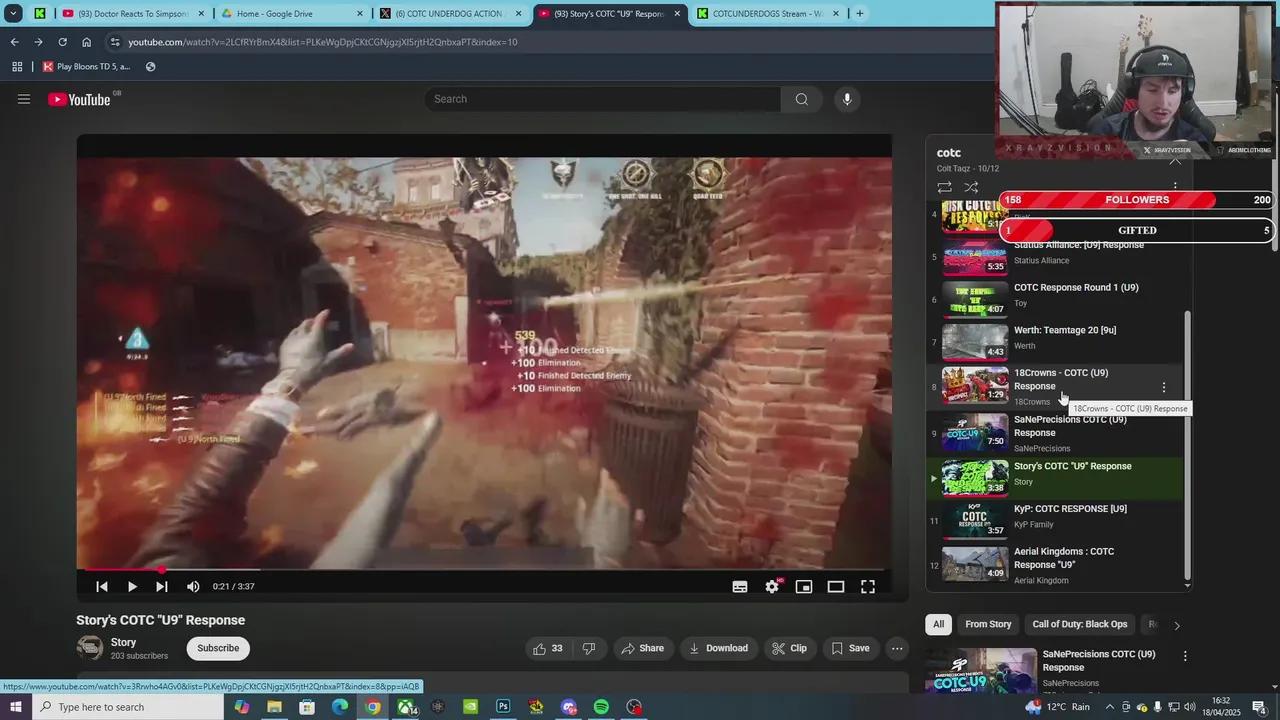
Task: Switch to COTCUNDERDOGS Stream tab
Action: [x=768, y=14]
